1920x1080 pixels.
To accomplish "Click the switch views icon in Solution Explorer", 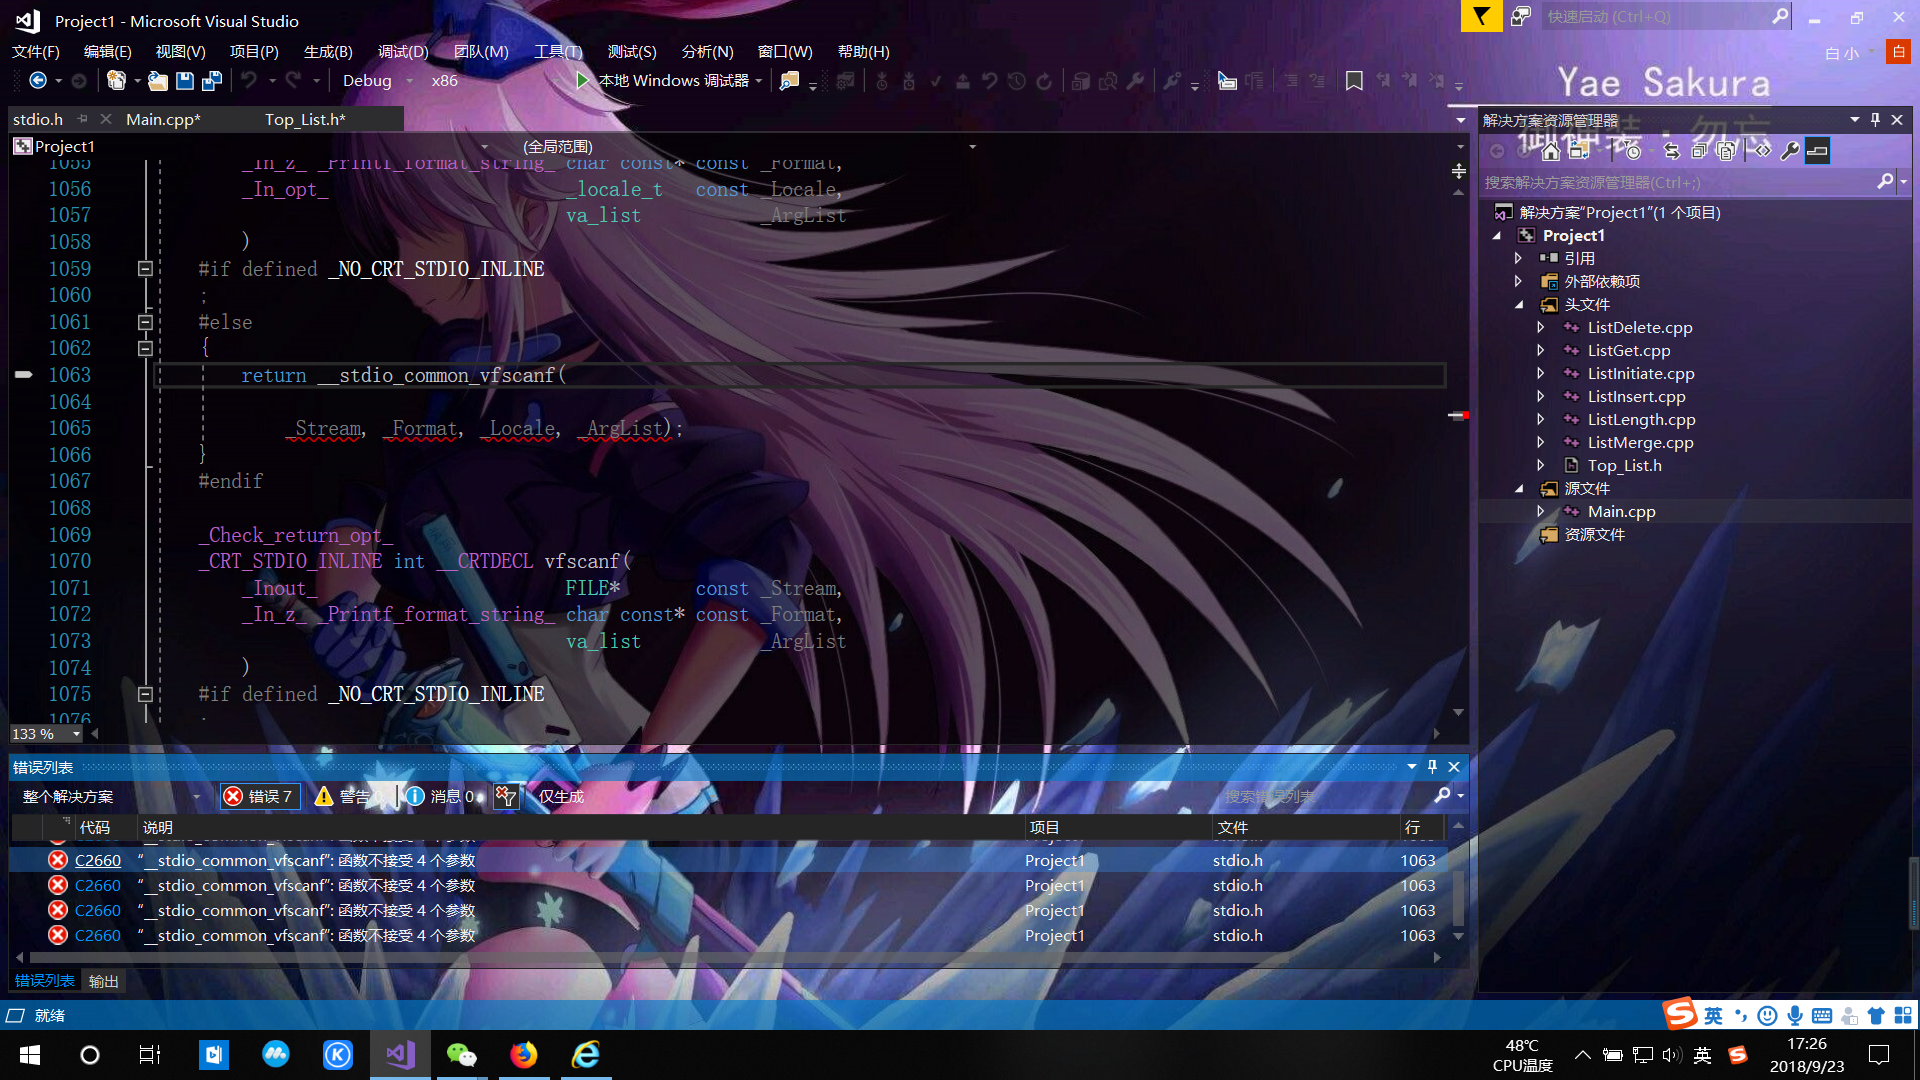I will click(x=1579, y=151).
